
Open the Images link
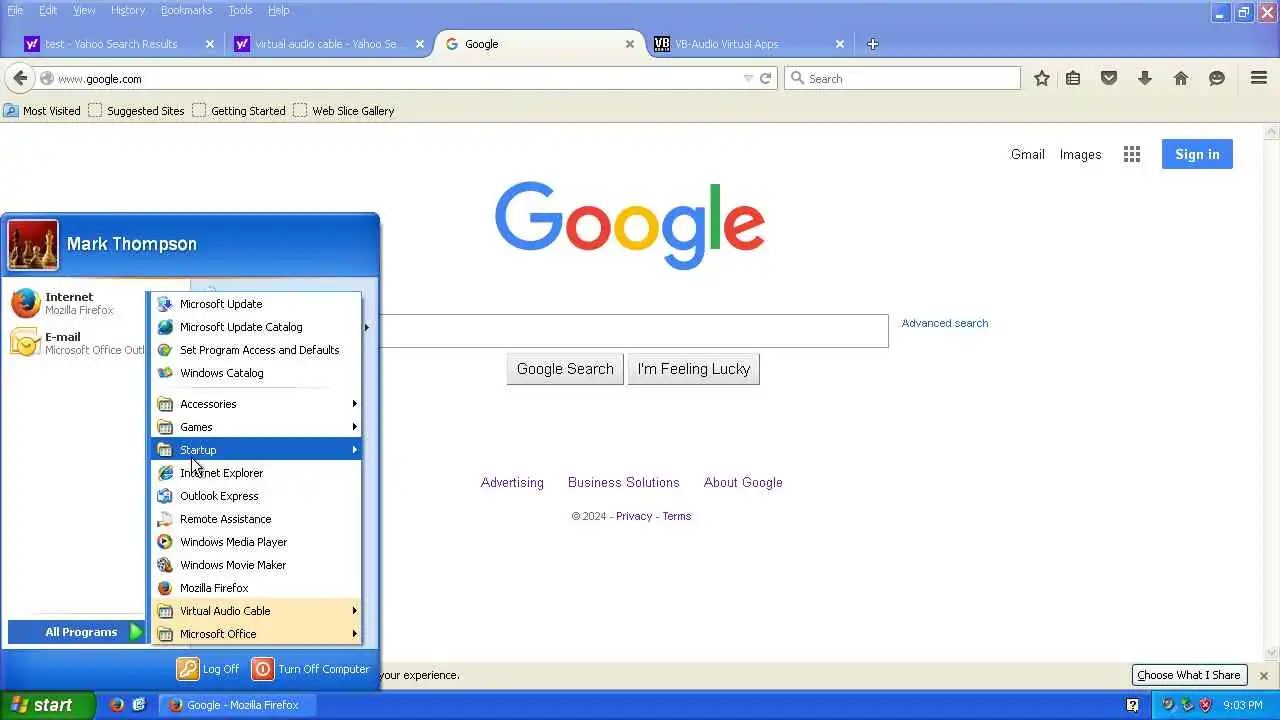pyautogui.click(x=1080, y=154)
